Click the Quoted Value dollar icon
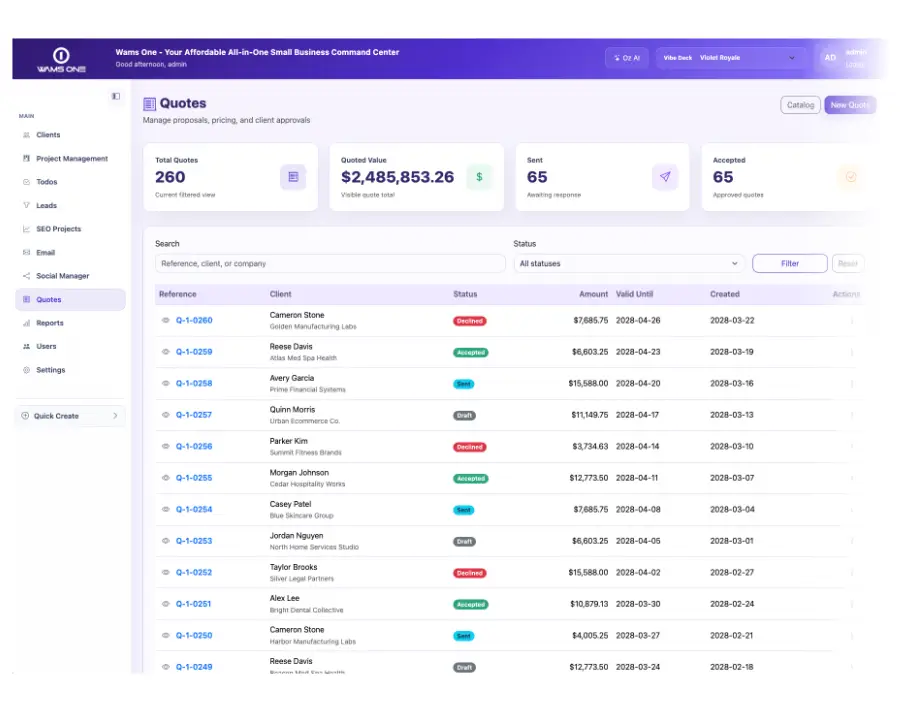The width and height of the screenshot is (900, 720). [x=479, y=177]
